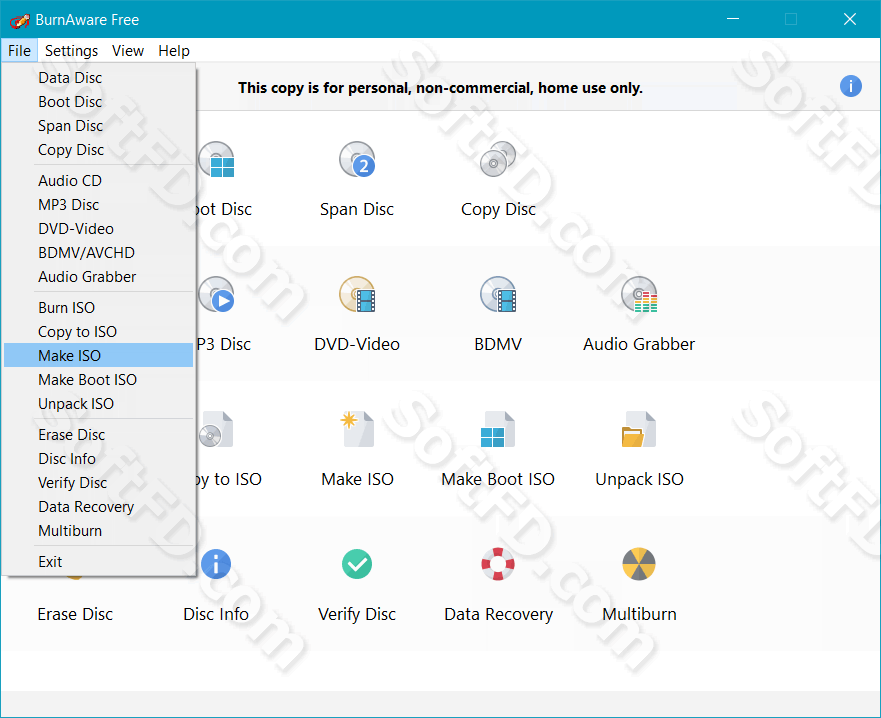Launch the Audio Grabber icon
This screenshot has width=881, height=718.
[639, 294]
